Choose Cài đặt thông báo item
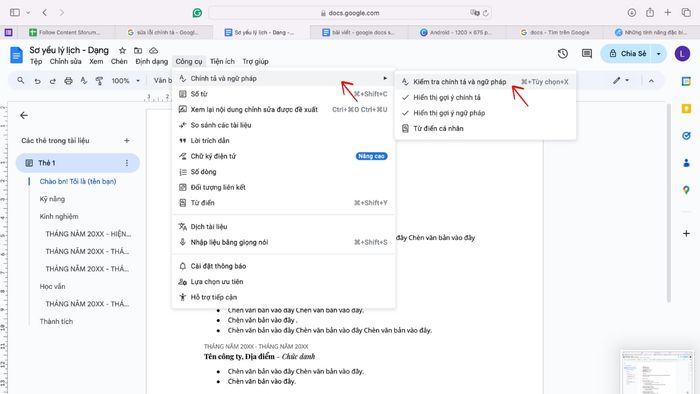Screen dimensions: 700x394 283,266
